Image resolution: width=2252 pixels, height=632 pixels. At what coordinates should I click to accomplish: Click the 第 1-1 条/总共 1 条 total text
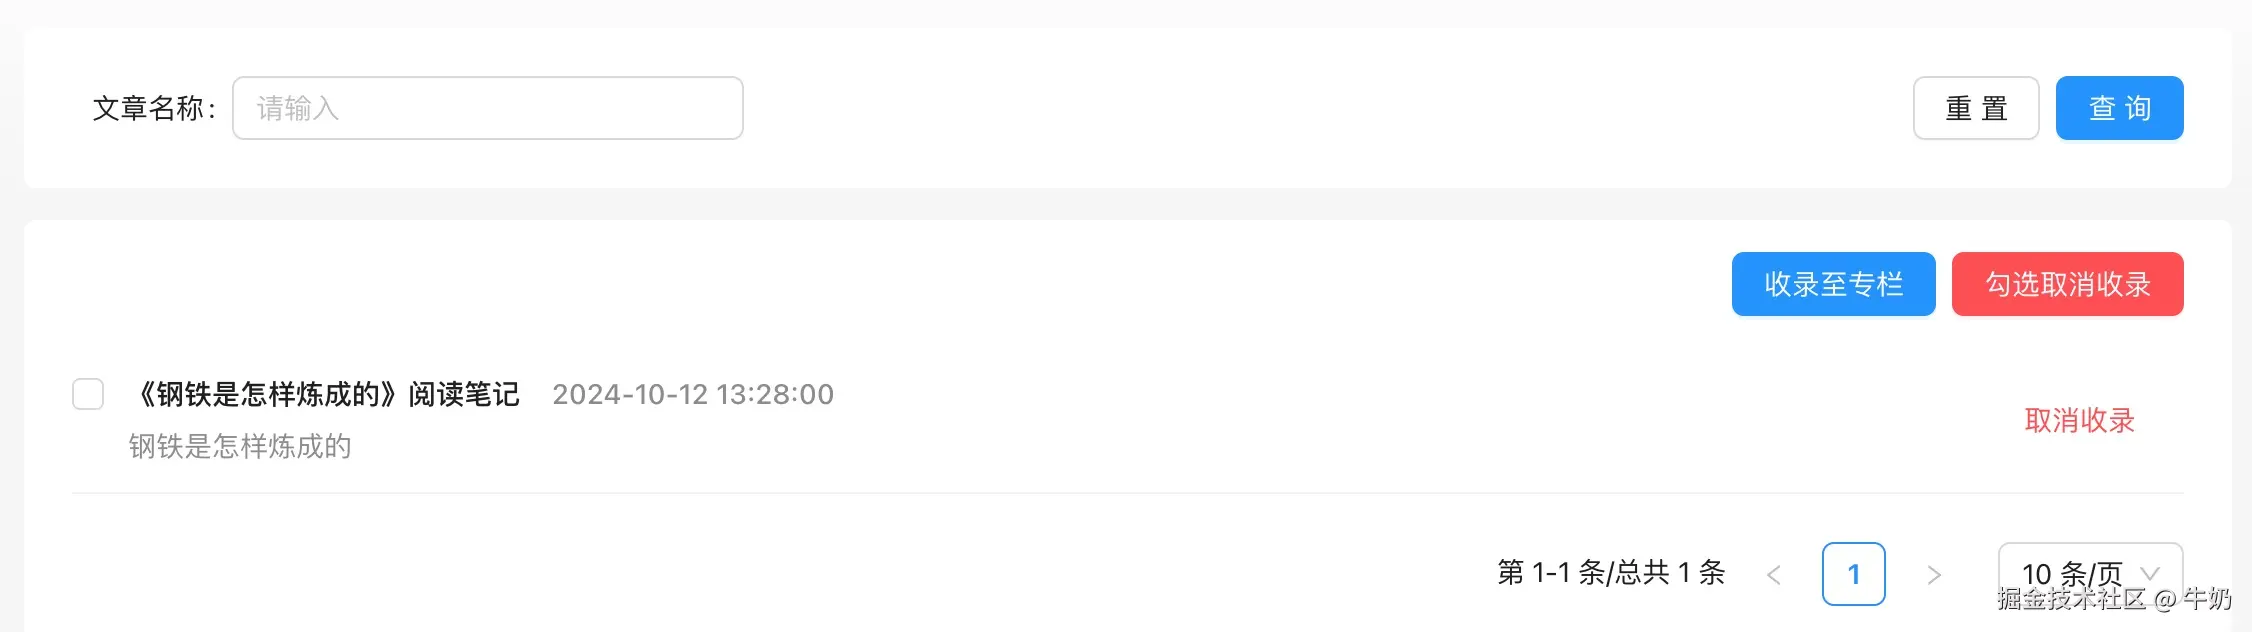(1611, 572)
